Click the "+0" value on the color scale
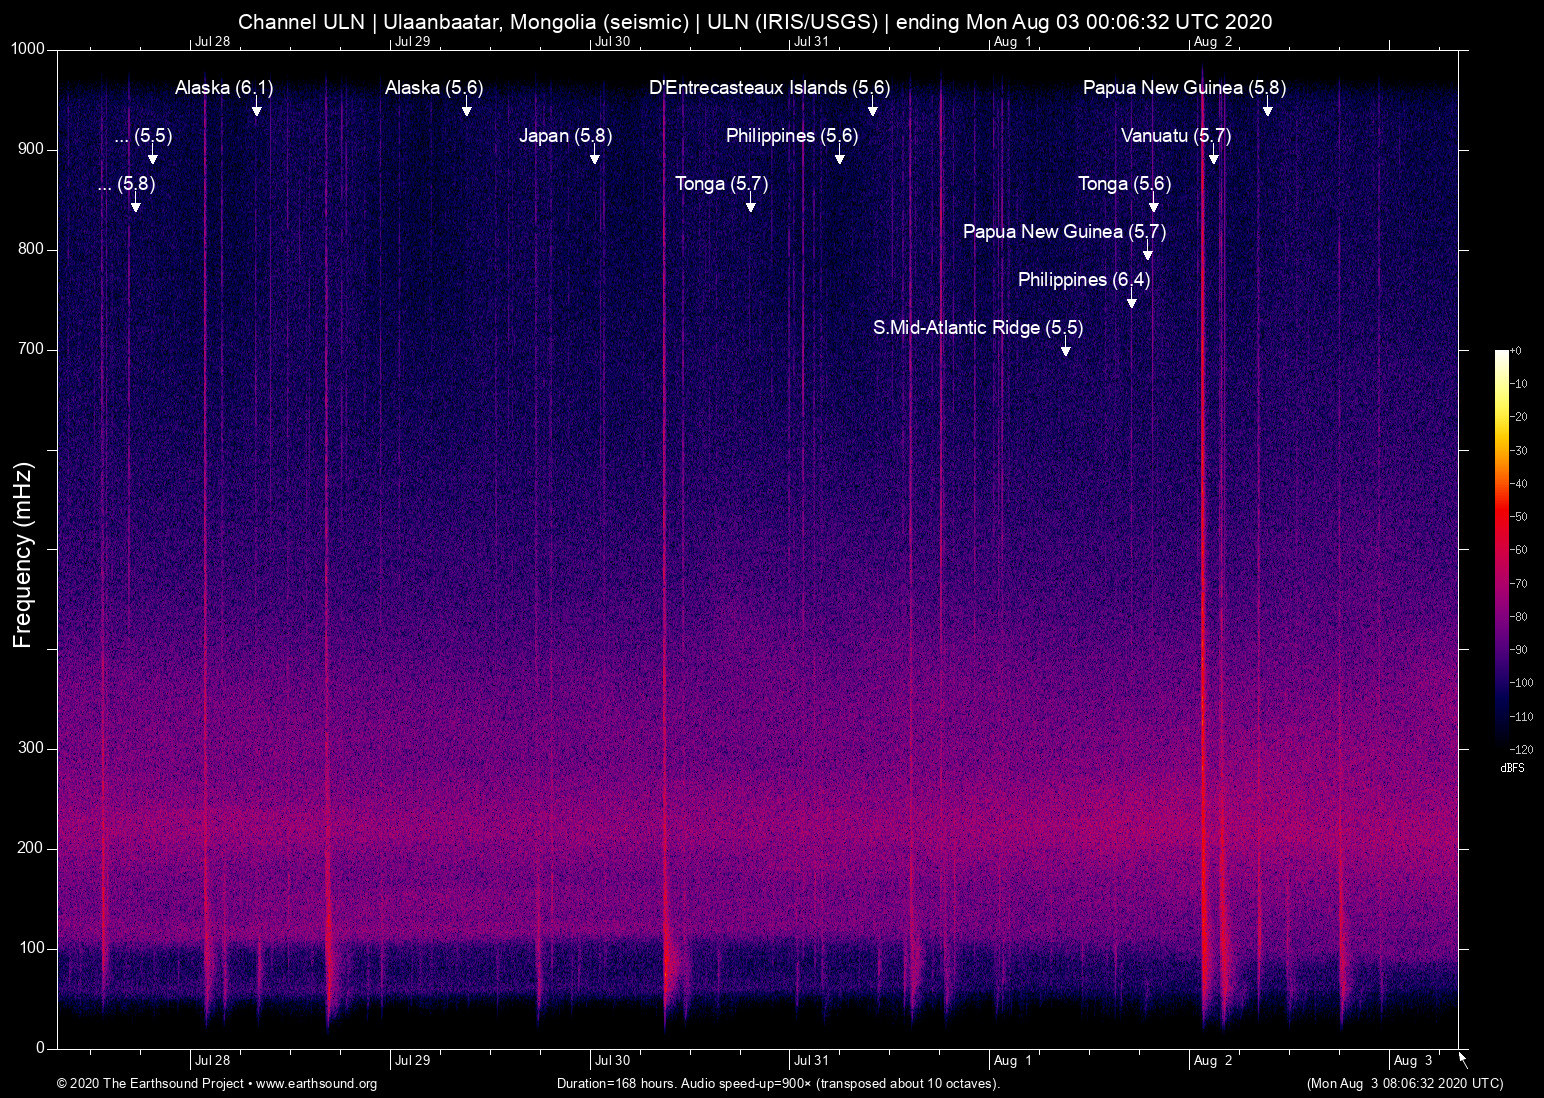The width and height of the screenshot is (1544, 1098). point(1516,351)
